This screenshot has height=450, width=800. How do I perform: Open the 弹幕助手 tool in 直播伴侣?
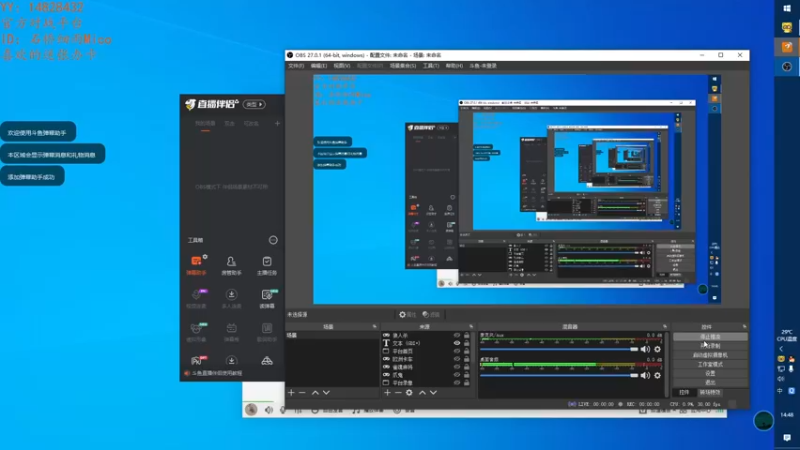pyautogui.click(x=196, y=266)
